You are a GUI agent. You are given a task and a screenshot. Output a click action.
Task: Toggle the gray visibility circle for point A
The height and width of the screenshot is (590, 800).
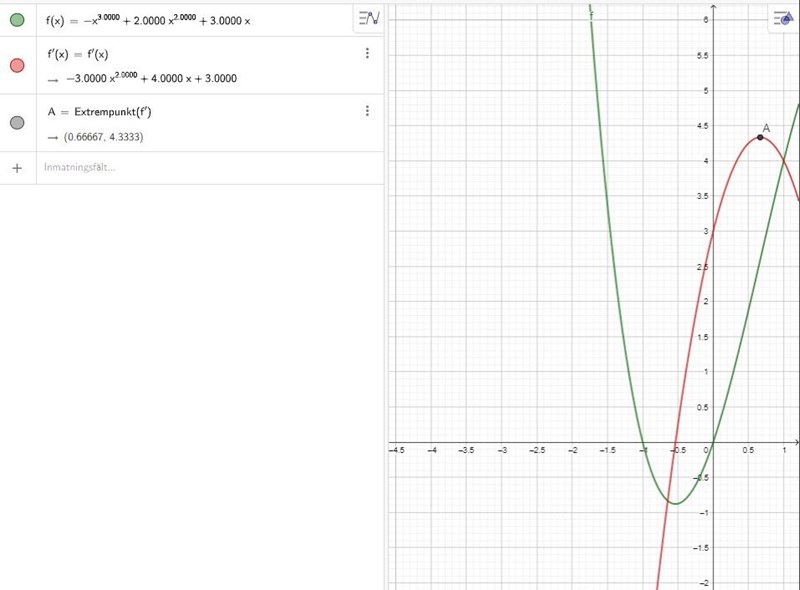(16, 123)
